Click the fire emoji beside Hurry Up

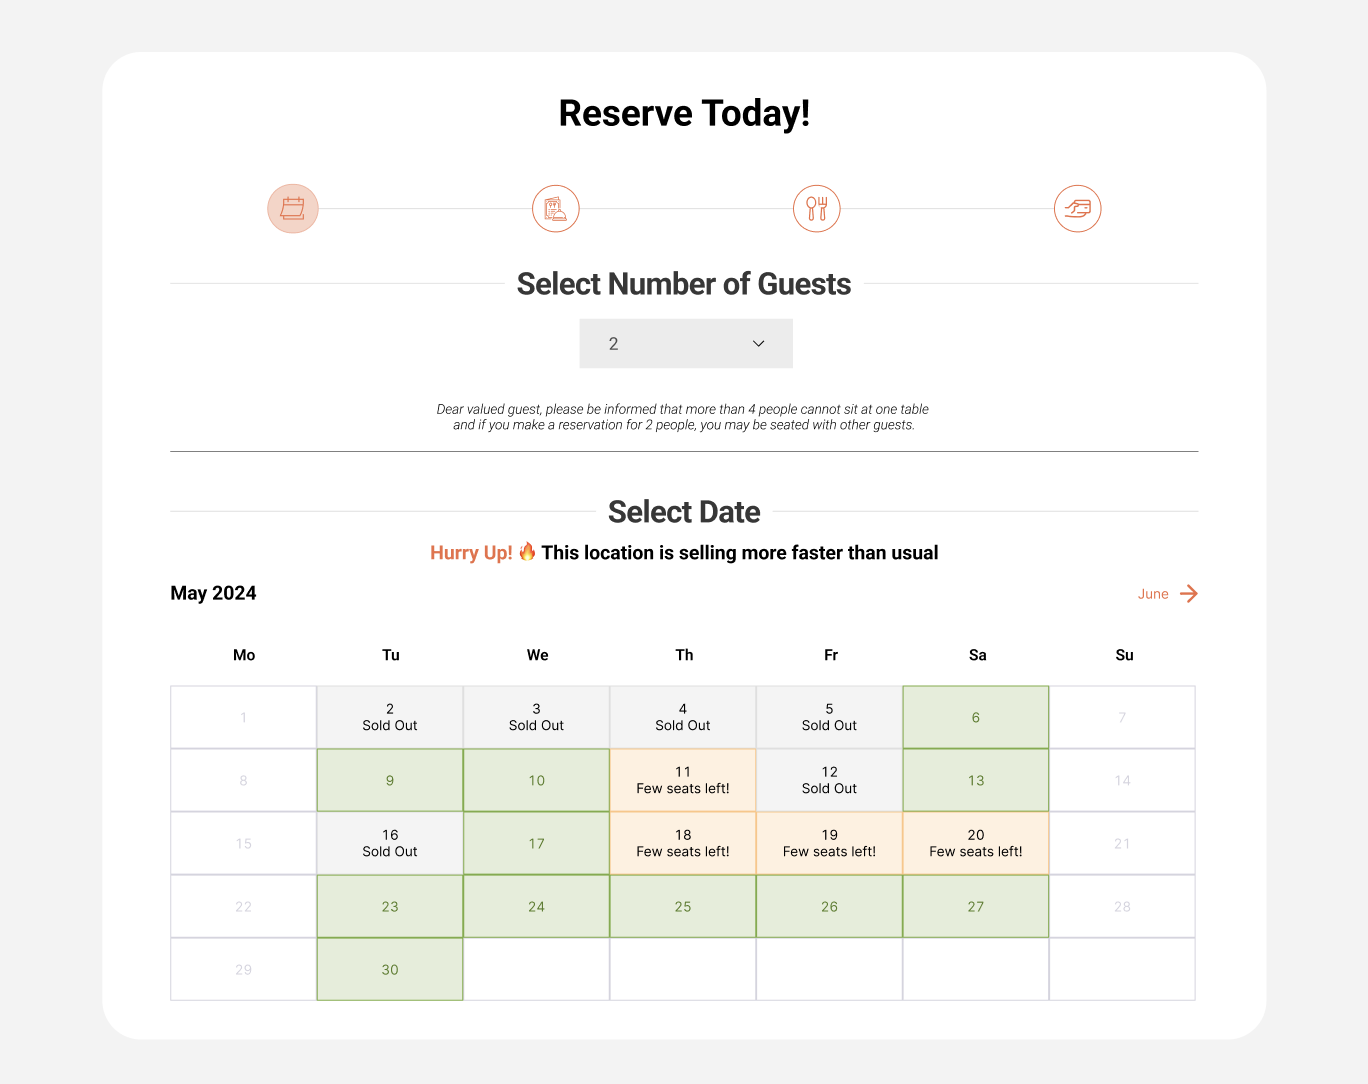tap(526, 551)
